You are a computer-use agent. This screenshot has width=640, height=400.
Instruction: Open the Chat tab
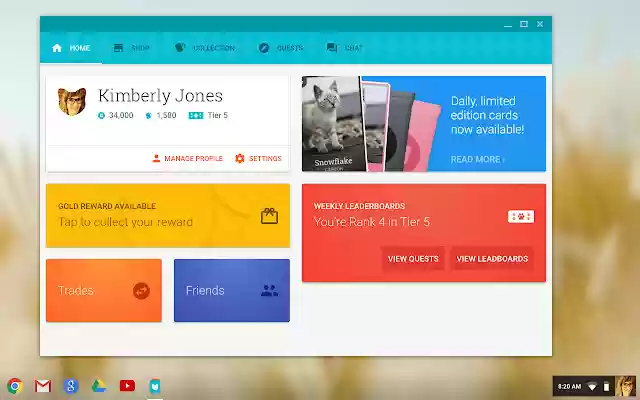coord(344,48)
